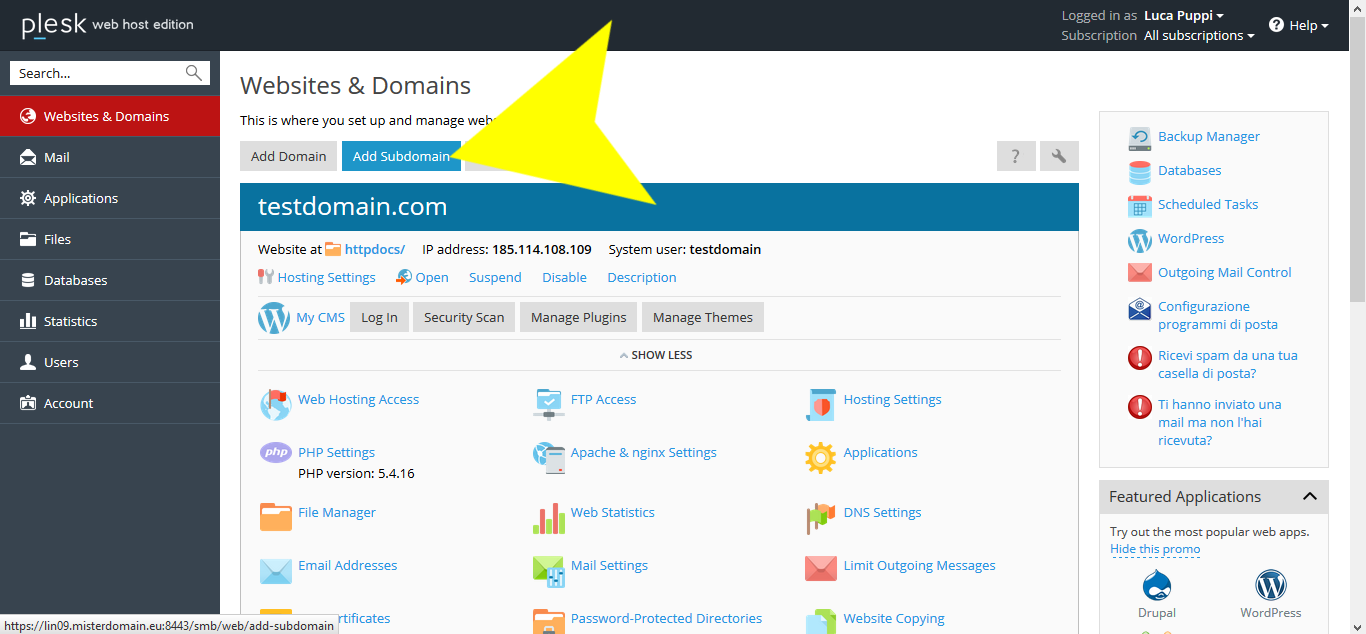The width and height of the screenshot is (1366, 634).
Task: Open the Databases tool in right panel
Action: 1189,170
